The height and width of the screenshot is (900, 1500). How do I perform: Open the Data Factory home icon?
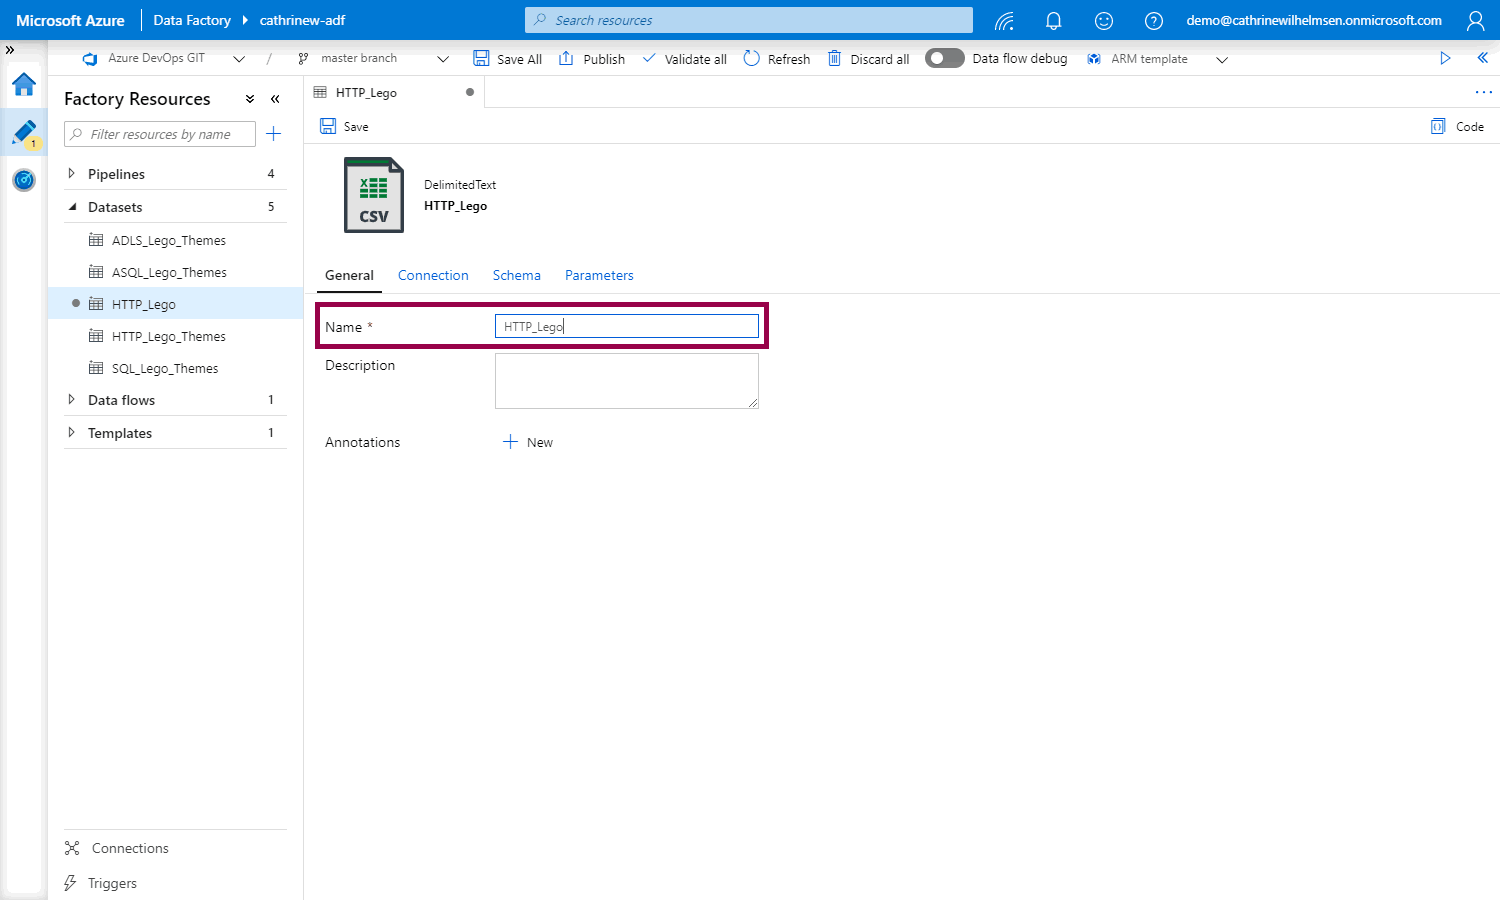pyautogui.click(x=24, y=85)
